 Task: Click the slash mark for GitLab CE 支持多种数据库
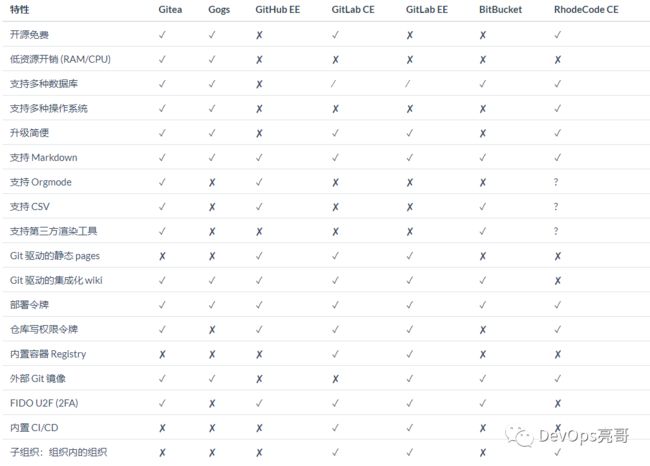click(x=333, y=84)
